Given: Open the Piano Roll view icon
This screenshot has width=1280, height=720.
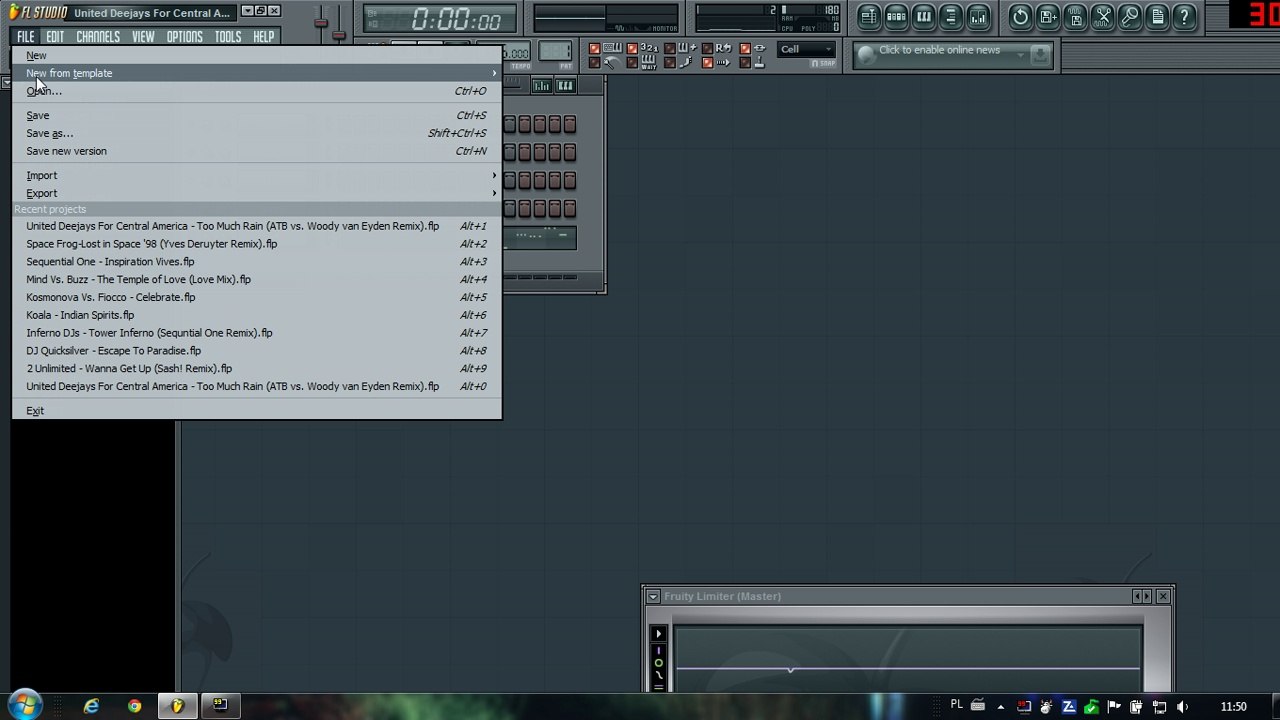Looking at the screenshot, I should (x=924, y=17).
